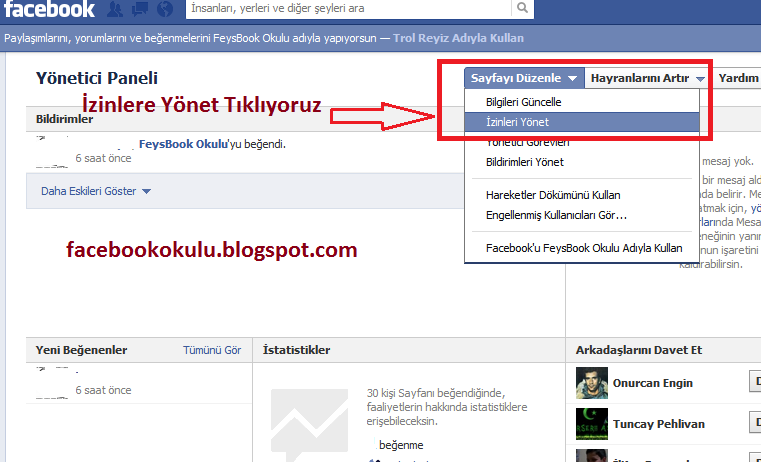This screenshot has height=462, width=761.
Task: Click the Bildirimler section header
Action: coord(65,119)
